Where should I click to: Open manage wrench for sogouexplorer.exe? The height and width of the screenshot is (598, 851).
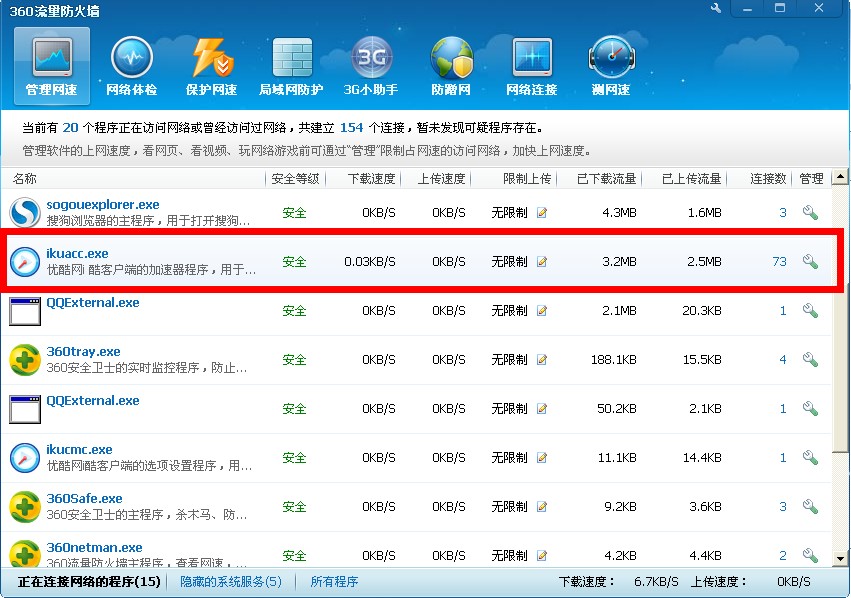(810, 213)
